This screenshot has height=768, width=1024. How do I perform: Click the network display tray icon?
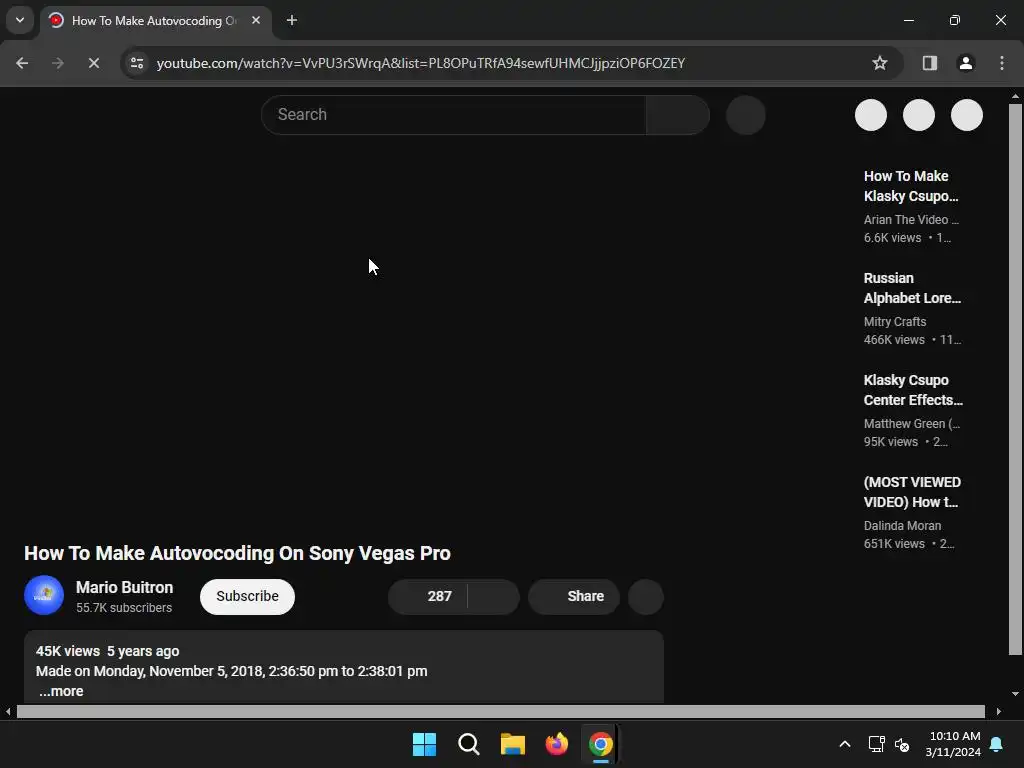point(876,744)
